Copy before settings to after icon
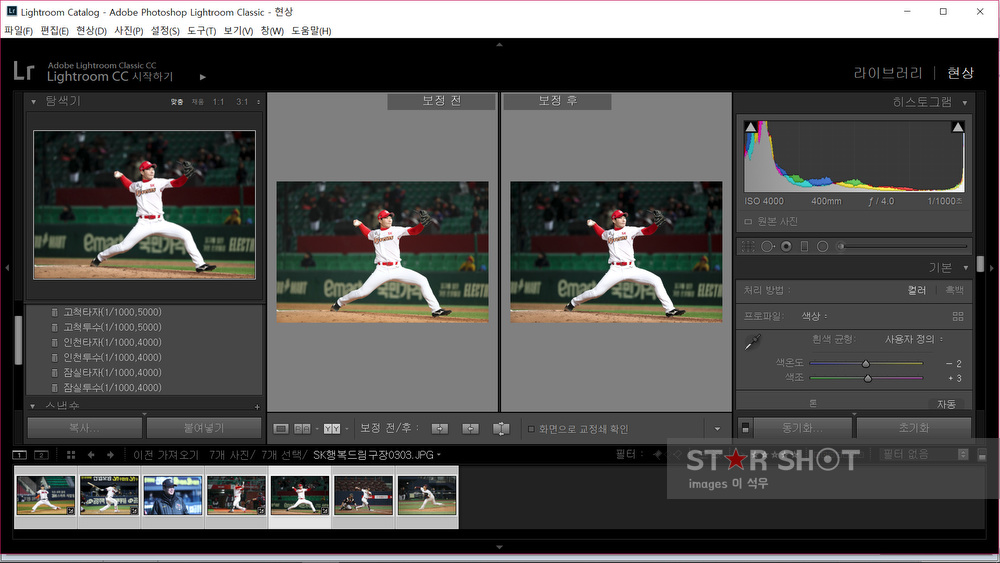This screenshot has height=563, width=1000. (440, 429)
